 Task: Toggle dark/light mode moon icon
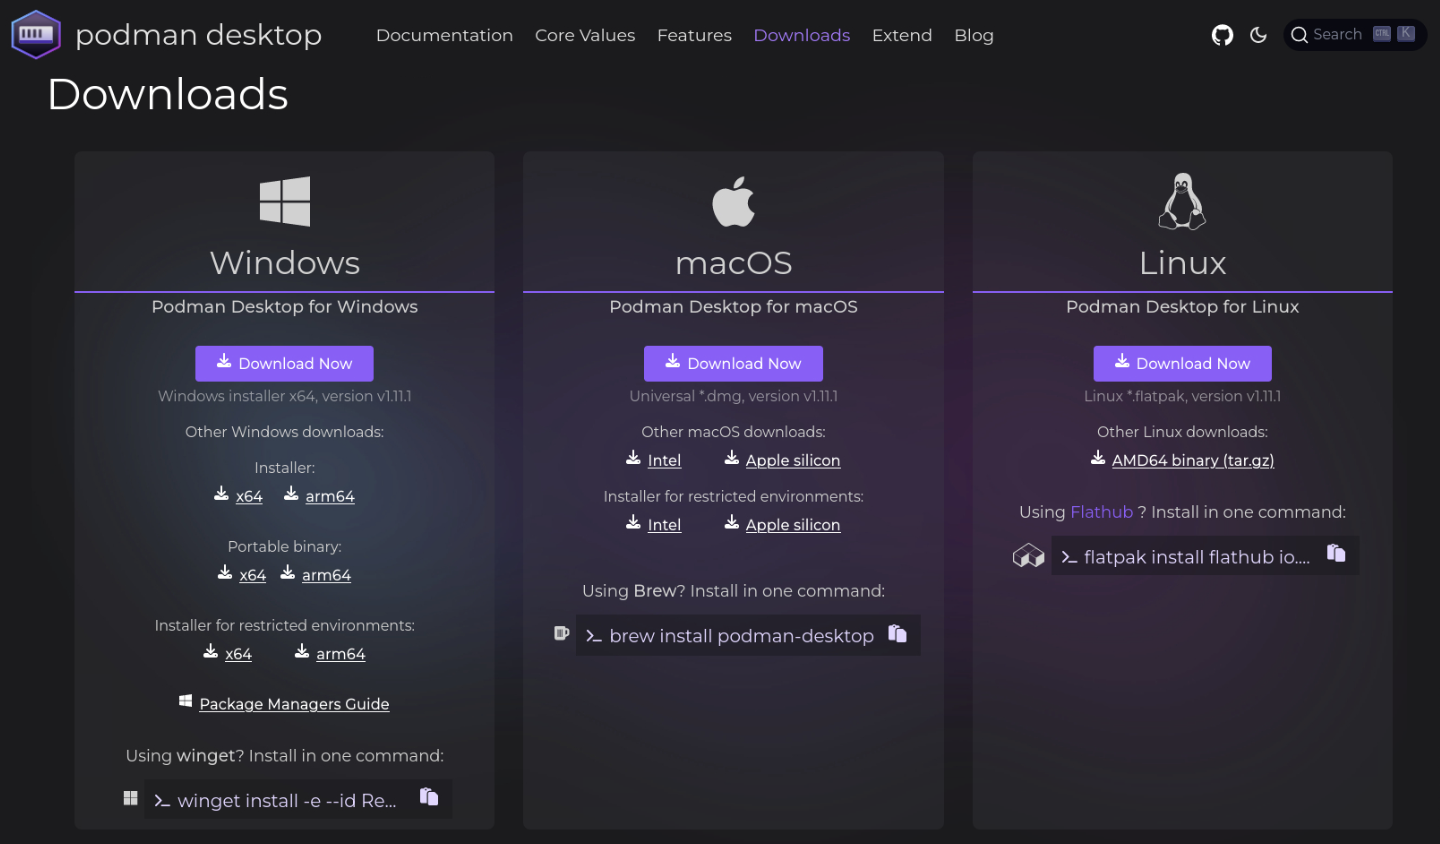1259,35
